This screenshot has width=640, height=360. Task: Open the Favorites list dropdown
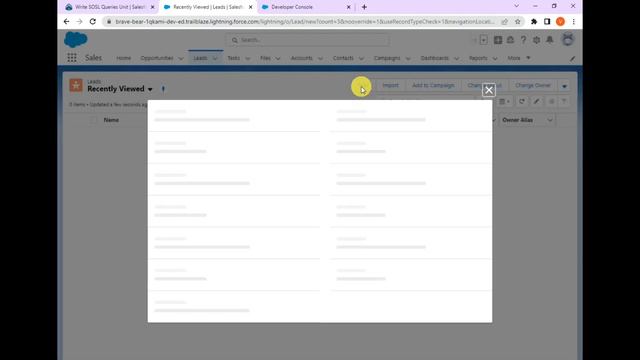point(484,40)
